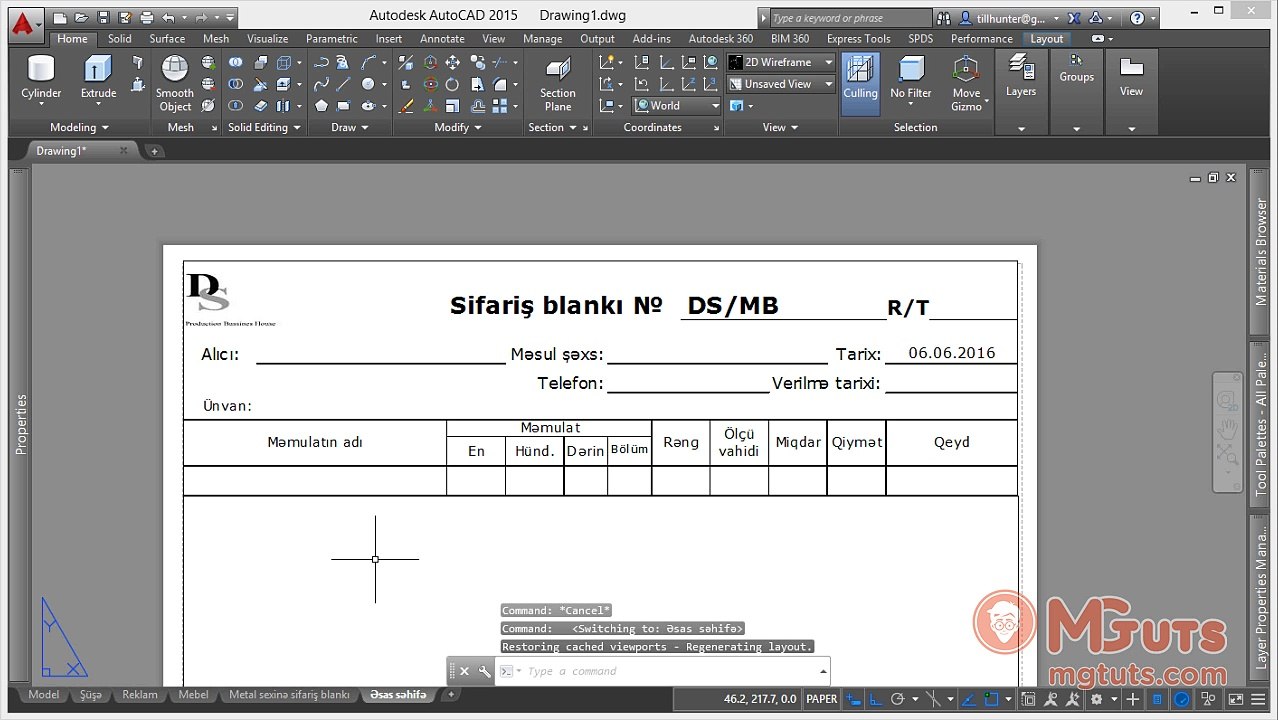Image resolution: width=1278 pixels, height=720 pixels.
Task: Open the Properties side palette
Action: click(20, 425)
